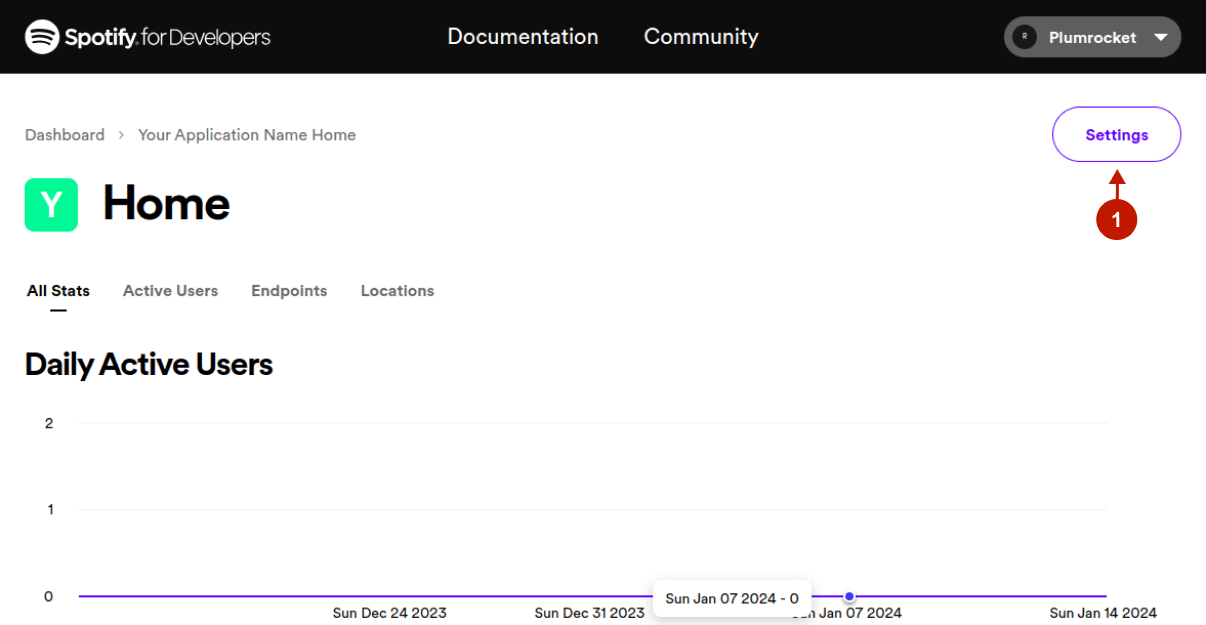
Task: Show the Locations tab
Action: (397, 291)
